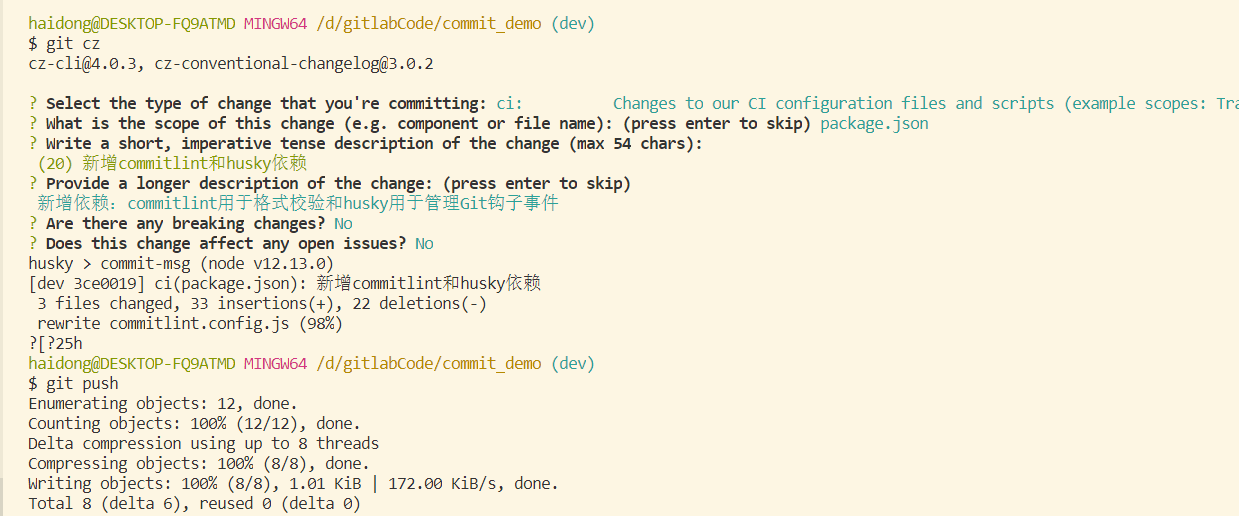Click the "package.json" scope answer

pos(874,124)
